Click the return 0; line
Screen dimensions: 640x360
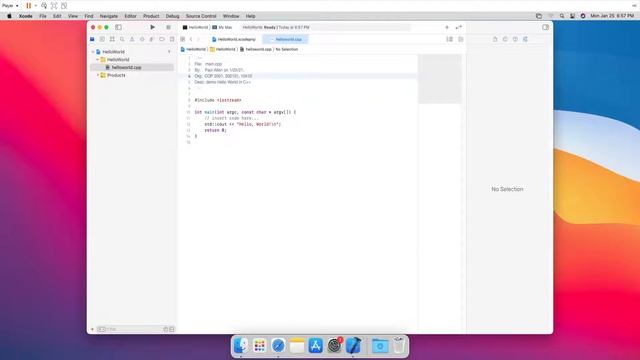point(215,130)
